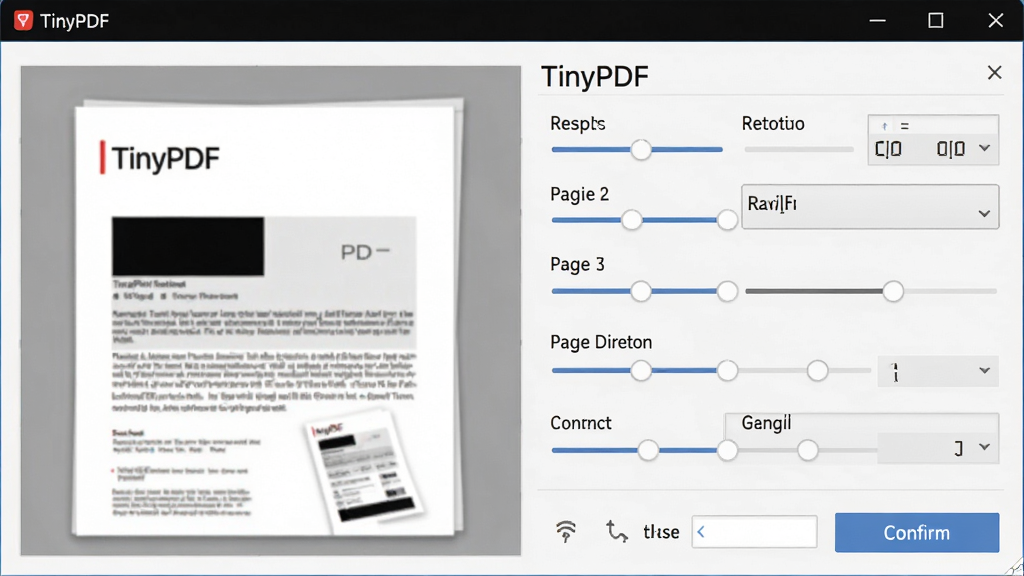Close the TinyPDF settings panel with X
The width and height of the screenshot is (1024, 576).
click(x=994, y=72)
